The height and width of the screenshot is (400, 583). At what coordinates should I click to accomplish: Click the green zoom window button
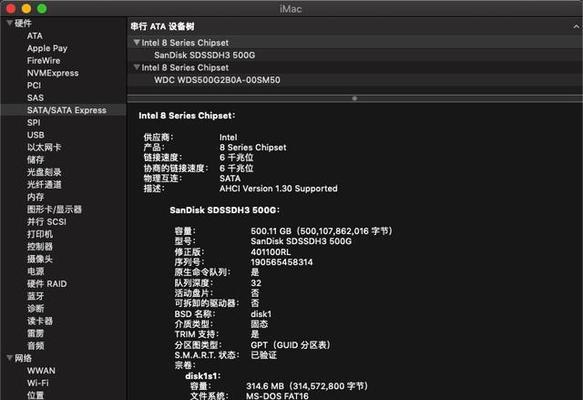42,8
